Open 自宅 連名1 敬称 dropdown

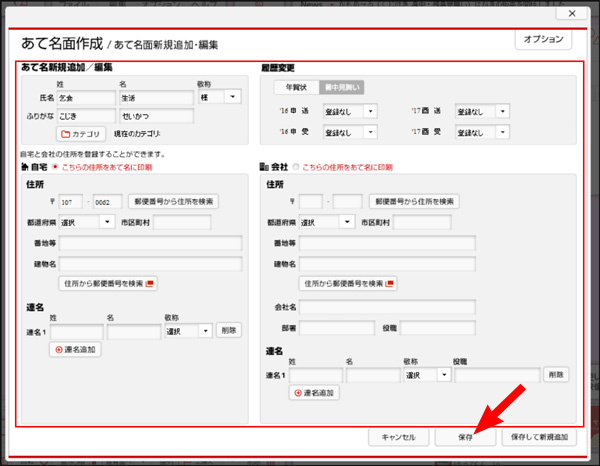[x=188, y=331]
